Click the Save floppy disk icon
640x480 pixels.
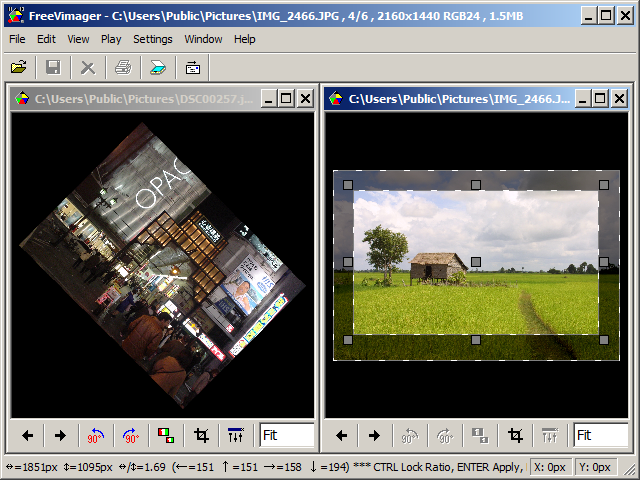pos(53,67)
